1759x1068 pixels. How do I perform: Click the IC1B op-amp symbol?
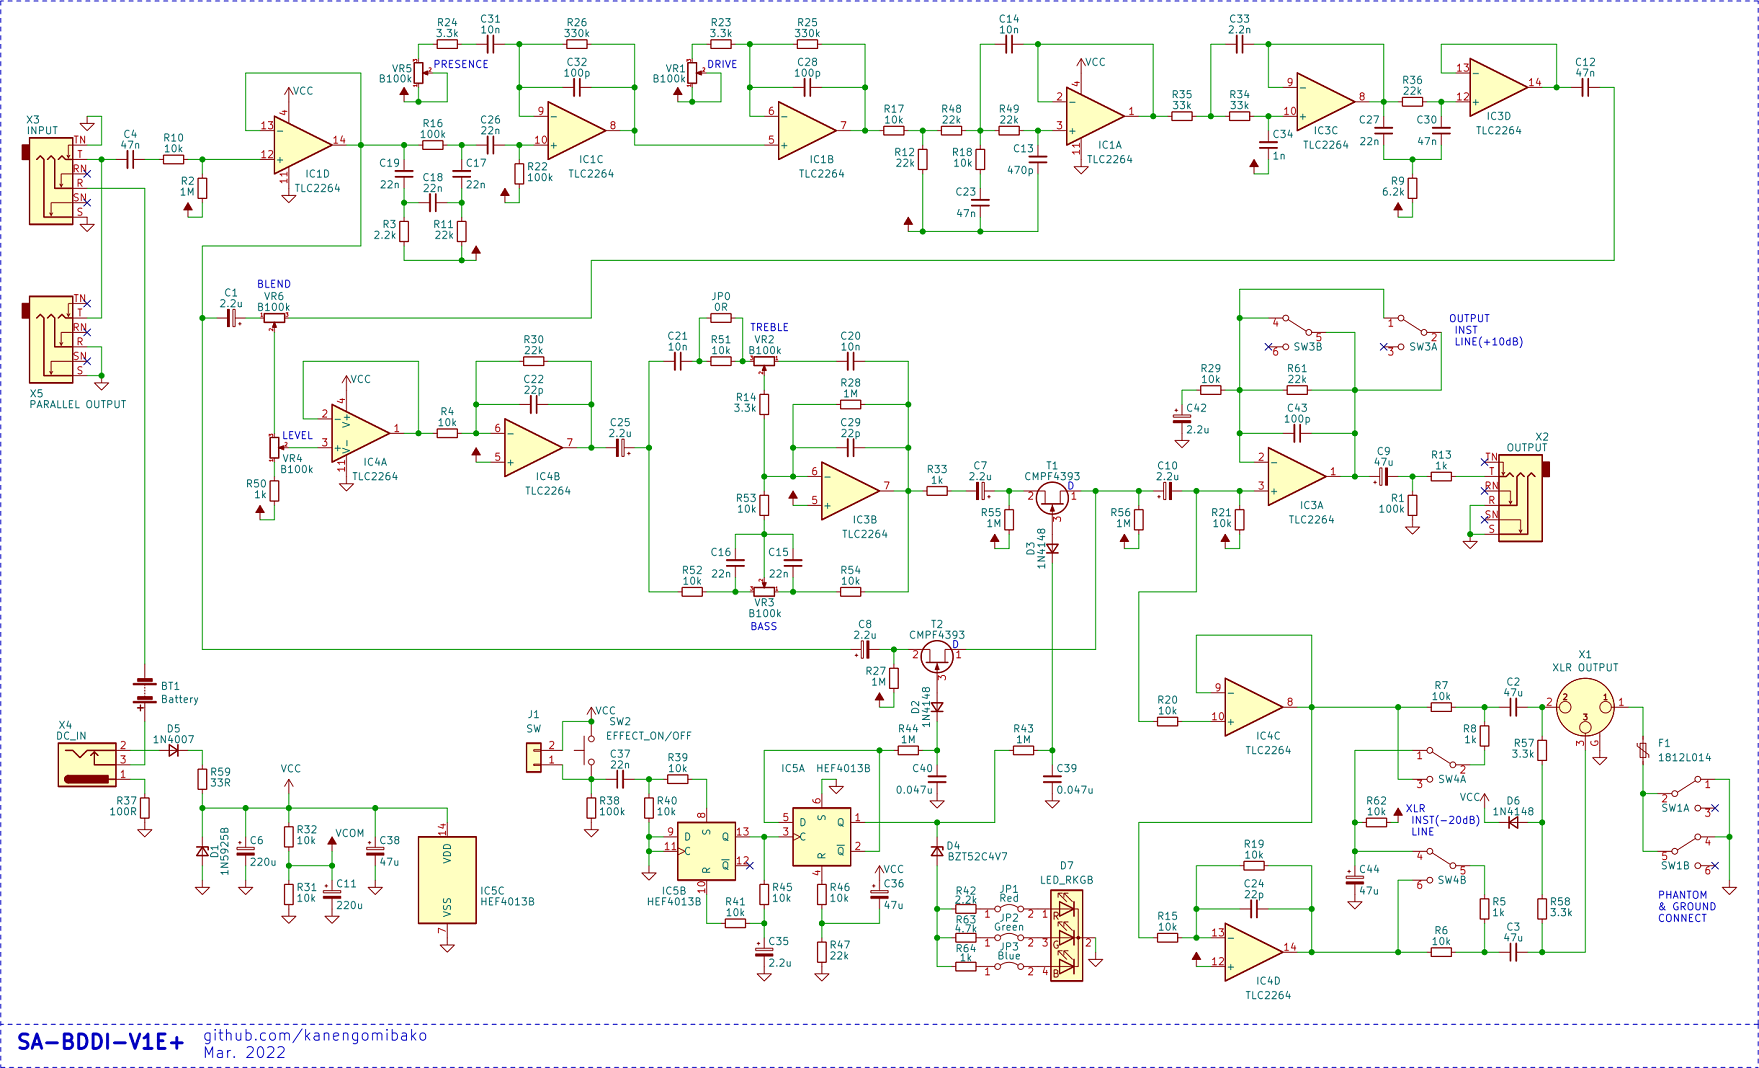(x=807, y=131)
